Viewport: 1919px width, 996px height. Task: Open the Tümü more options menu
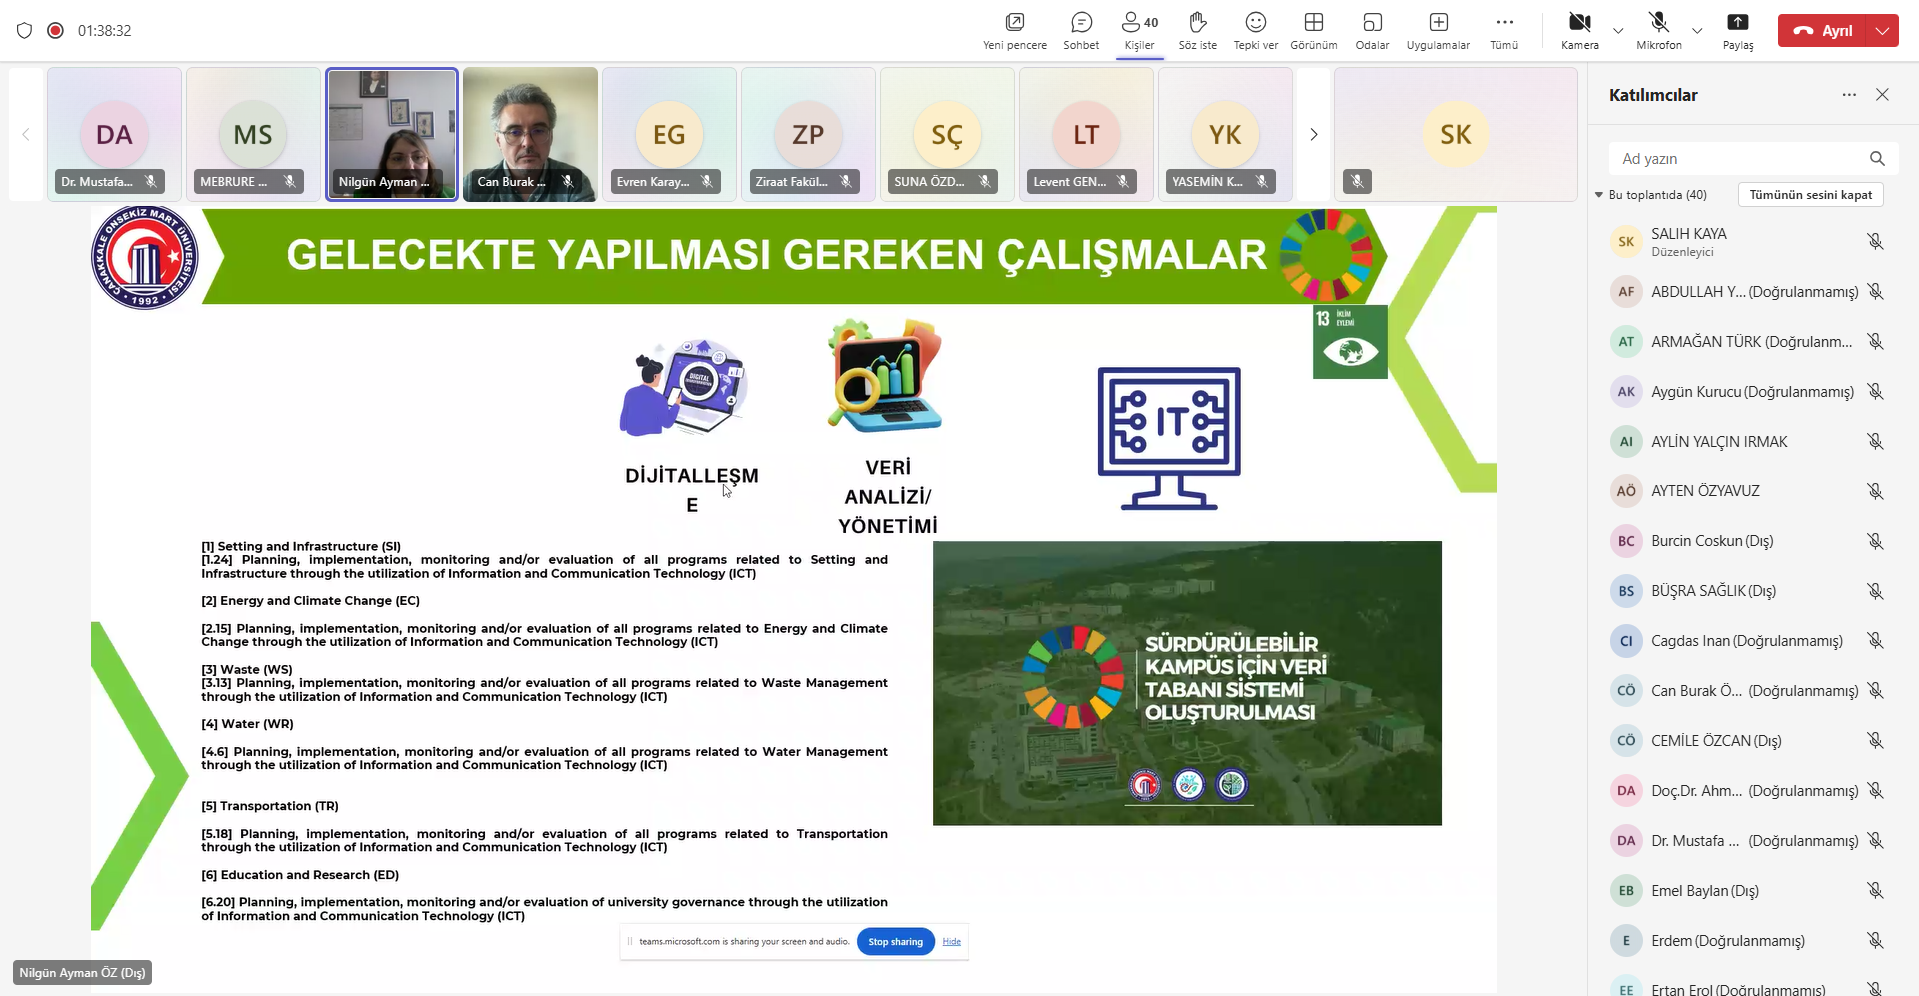(1504, 30)
